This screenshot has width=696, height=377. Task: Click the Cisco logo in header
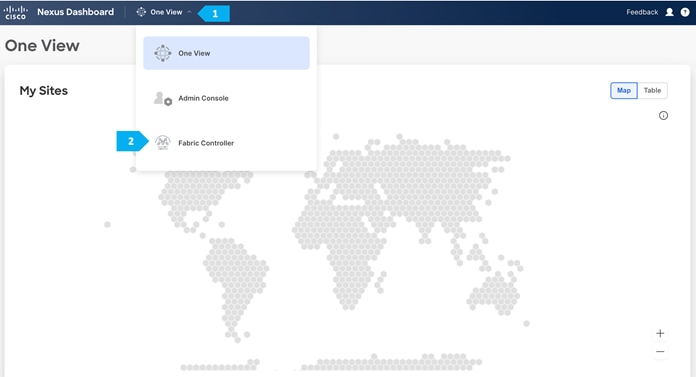tap(16, 12)
